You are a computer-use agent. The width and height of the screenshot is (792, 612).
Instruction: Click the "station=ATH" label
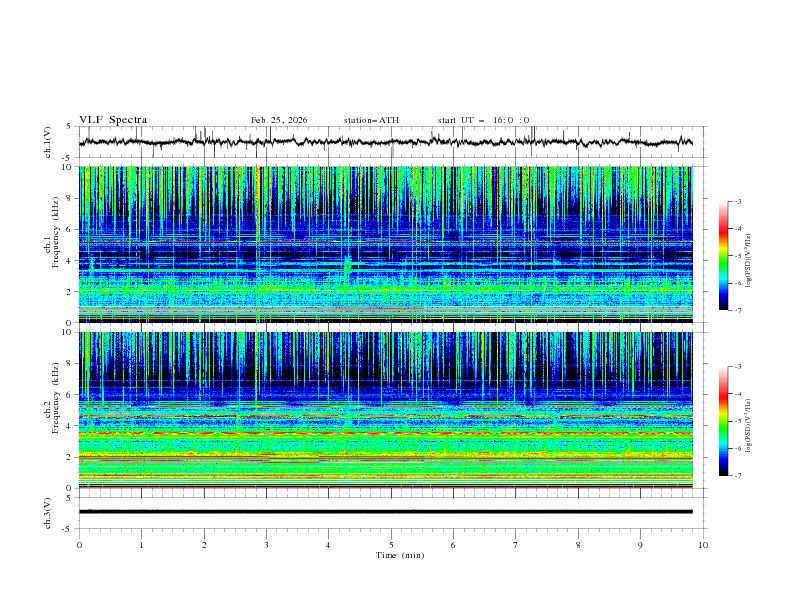coord(371,120)
